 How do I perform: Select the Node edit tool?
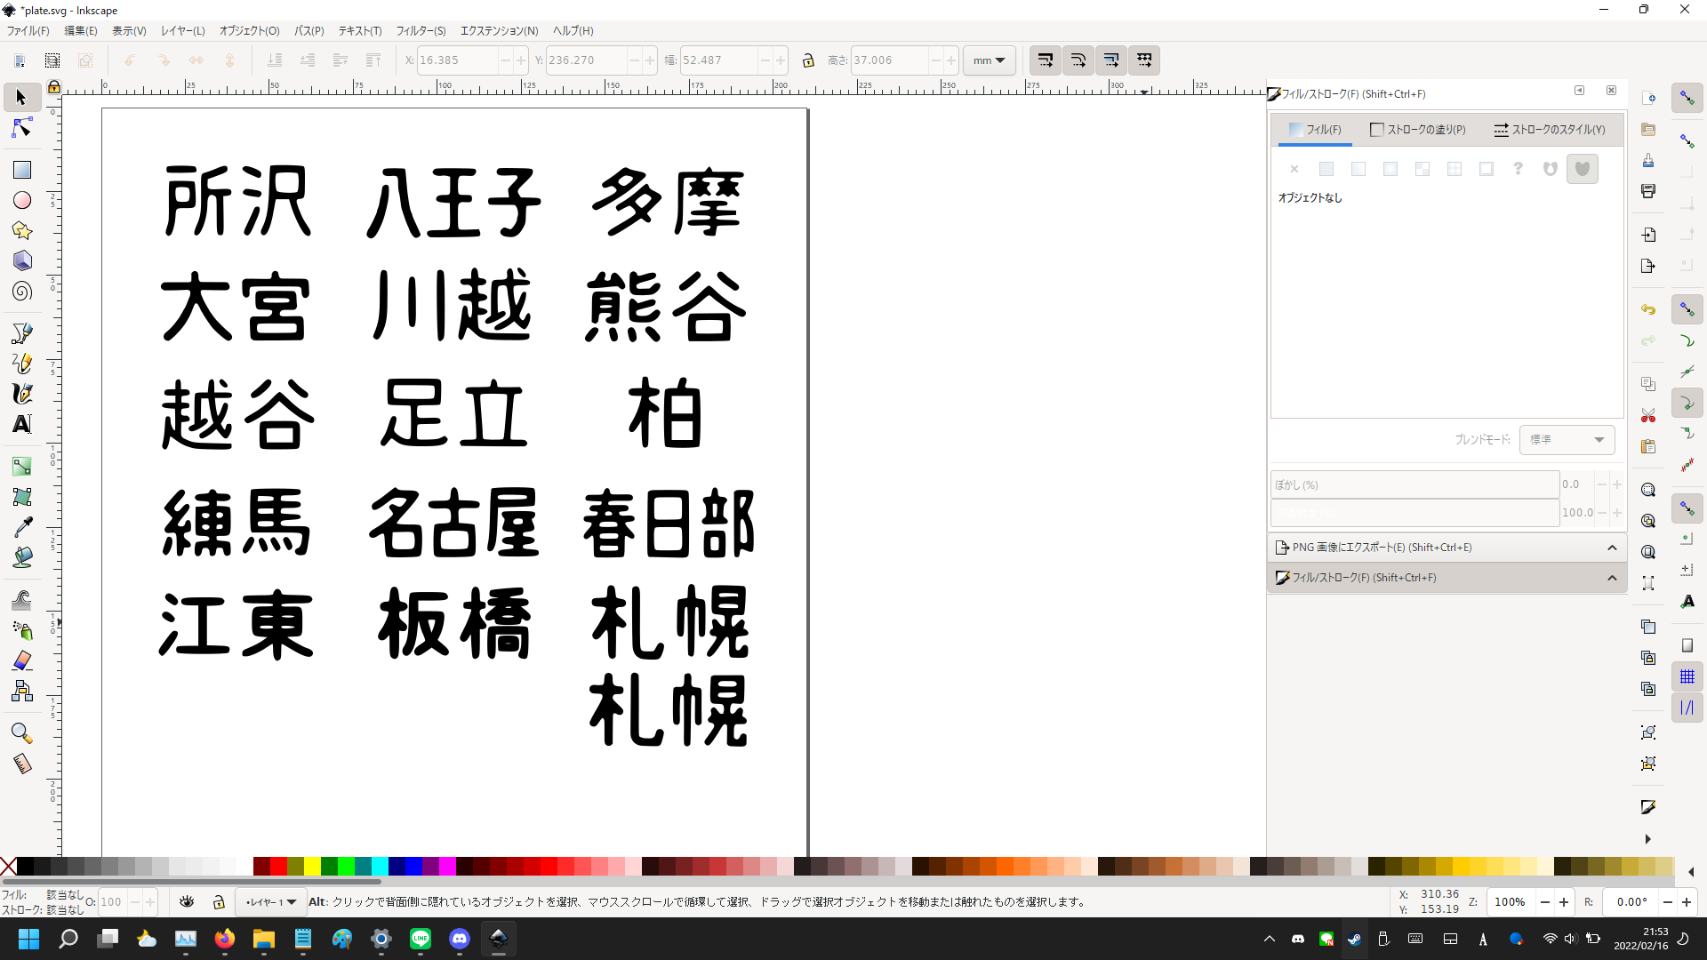(21, 128)
